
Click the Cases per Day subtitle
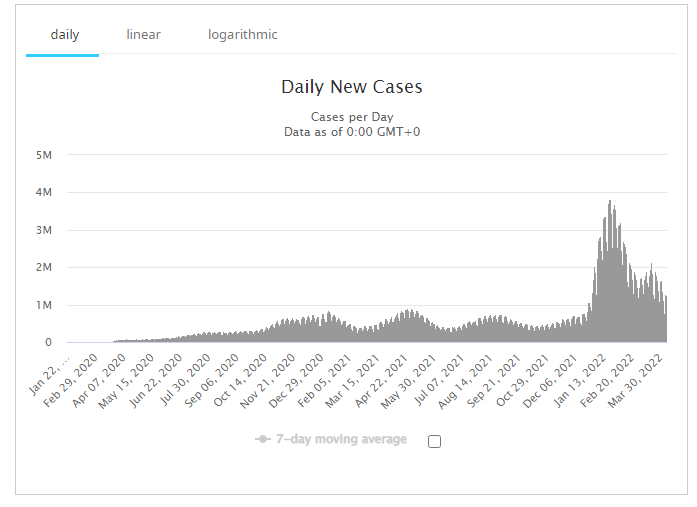(352, 117)
